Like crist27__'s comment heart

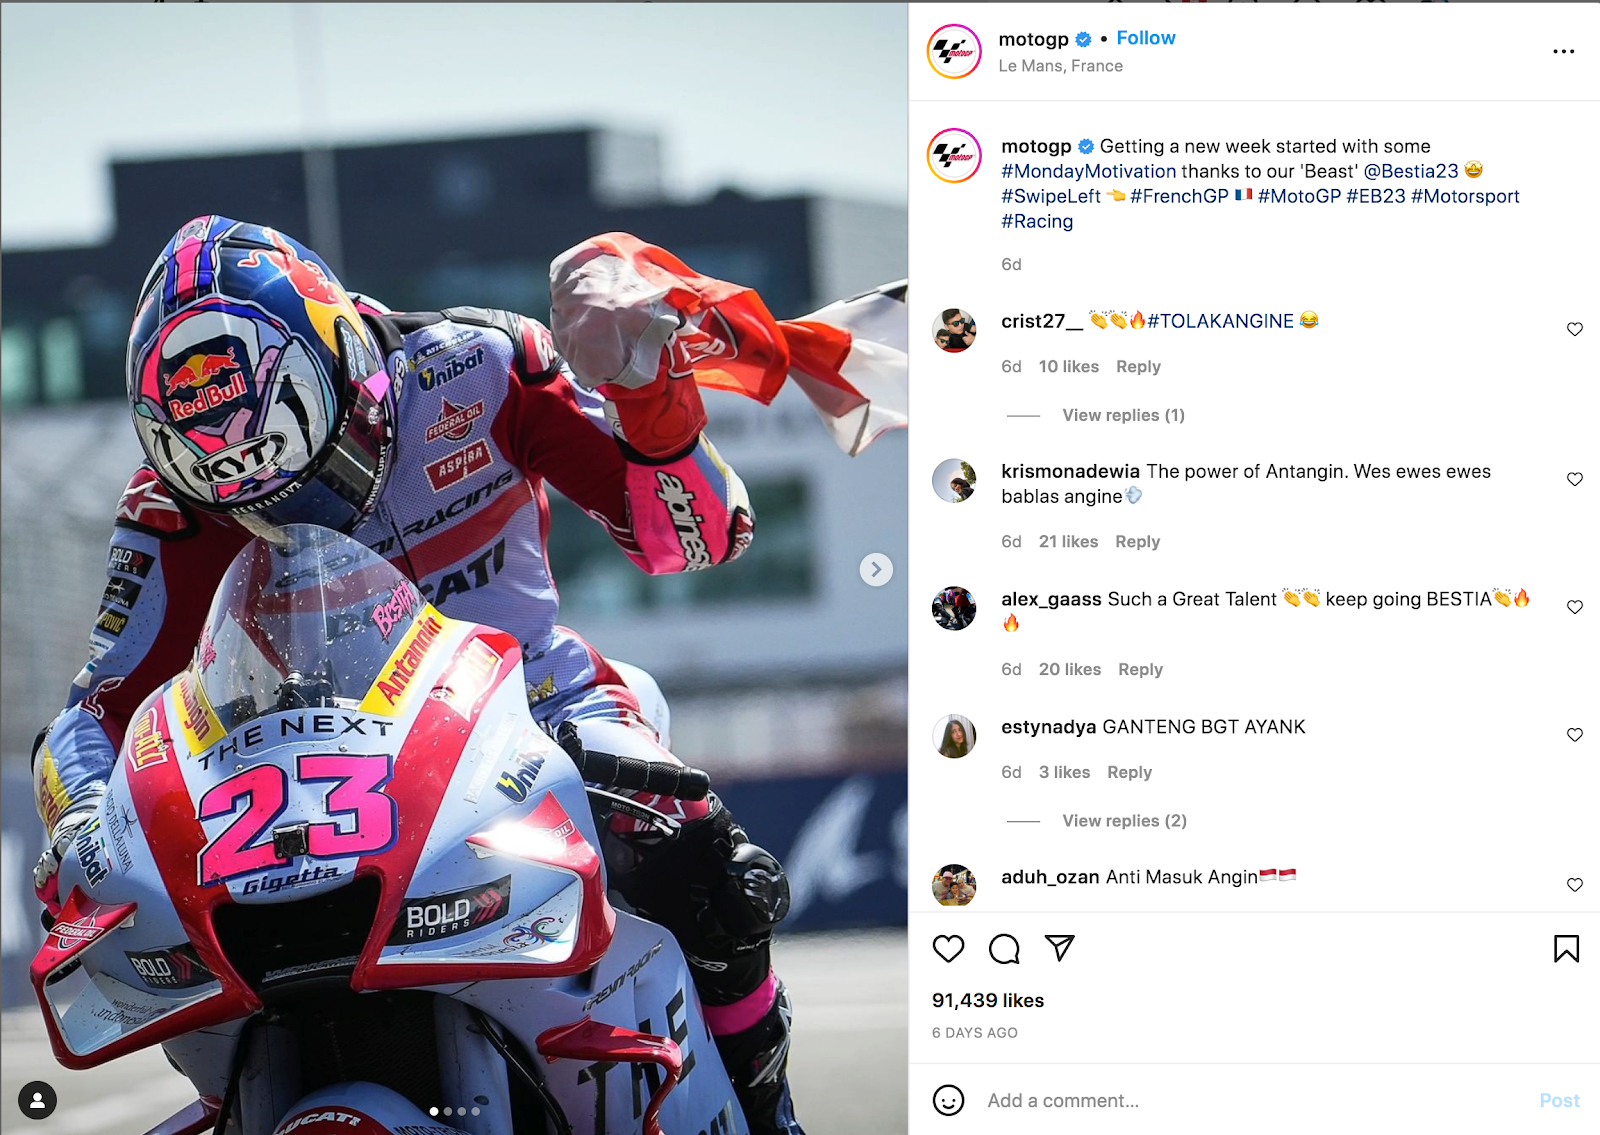pos(1575,329)
